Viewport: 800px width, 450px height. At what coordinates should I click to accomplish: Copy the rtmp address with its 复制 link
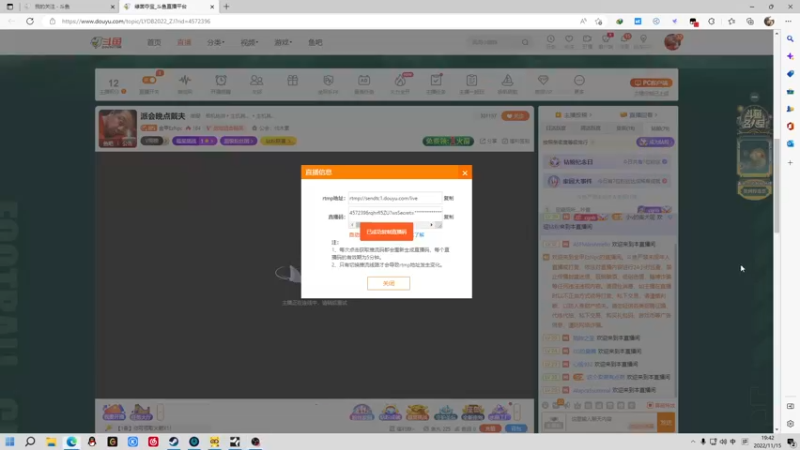pyautogui.click(x=448, y=198)
